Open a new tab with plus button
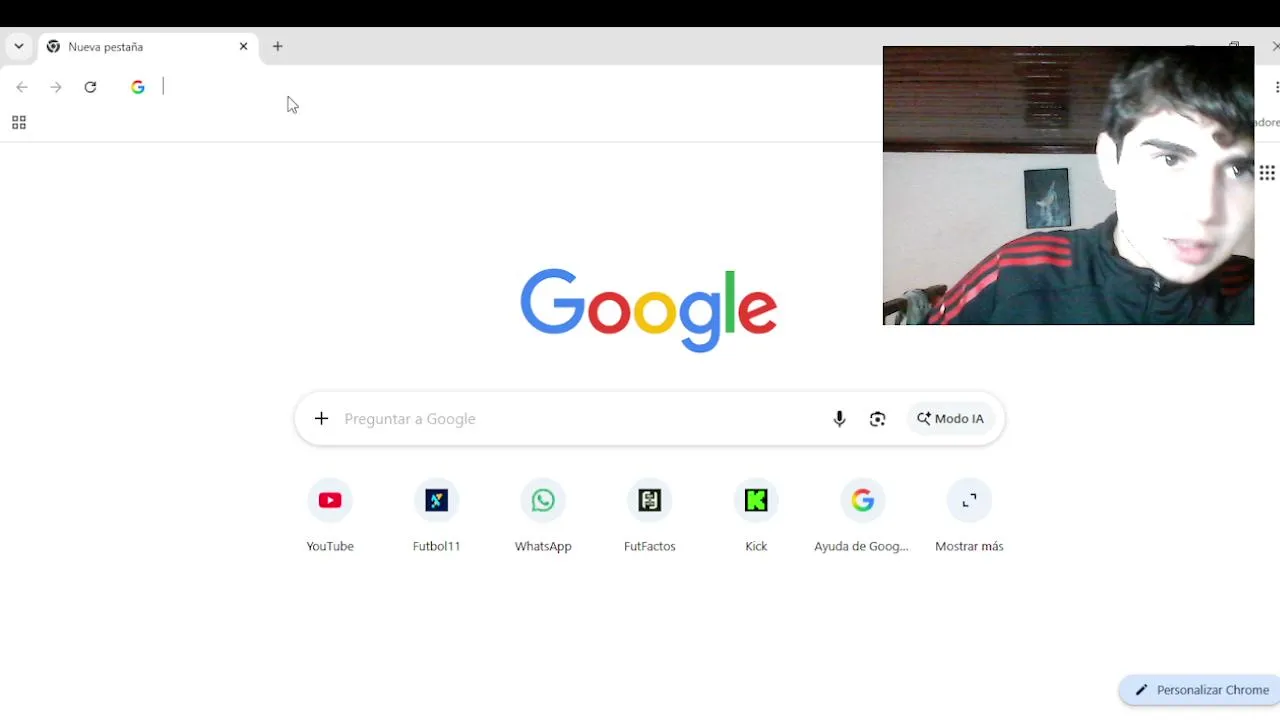Viewport: 1280px width, 720px height. click(x=278, y=46)
